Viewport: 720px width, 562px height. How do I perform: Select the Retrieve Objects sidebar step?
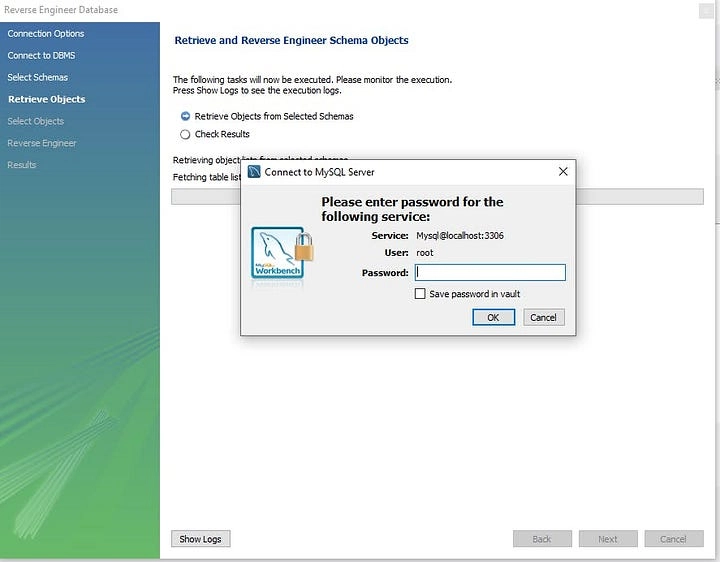point(46,99)
